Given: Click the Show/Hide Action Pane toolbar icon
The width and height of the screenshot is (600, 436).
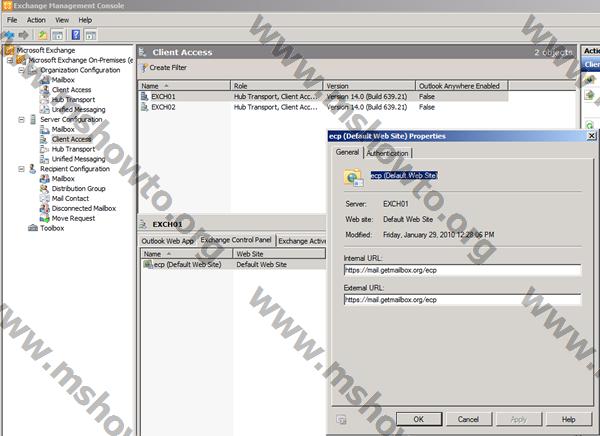Looking at the screenshot, I should (x=91, y=35).
